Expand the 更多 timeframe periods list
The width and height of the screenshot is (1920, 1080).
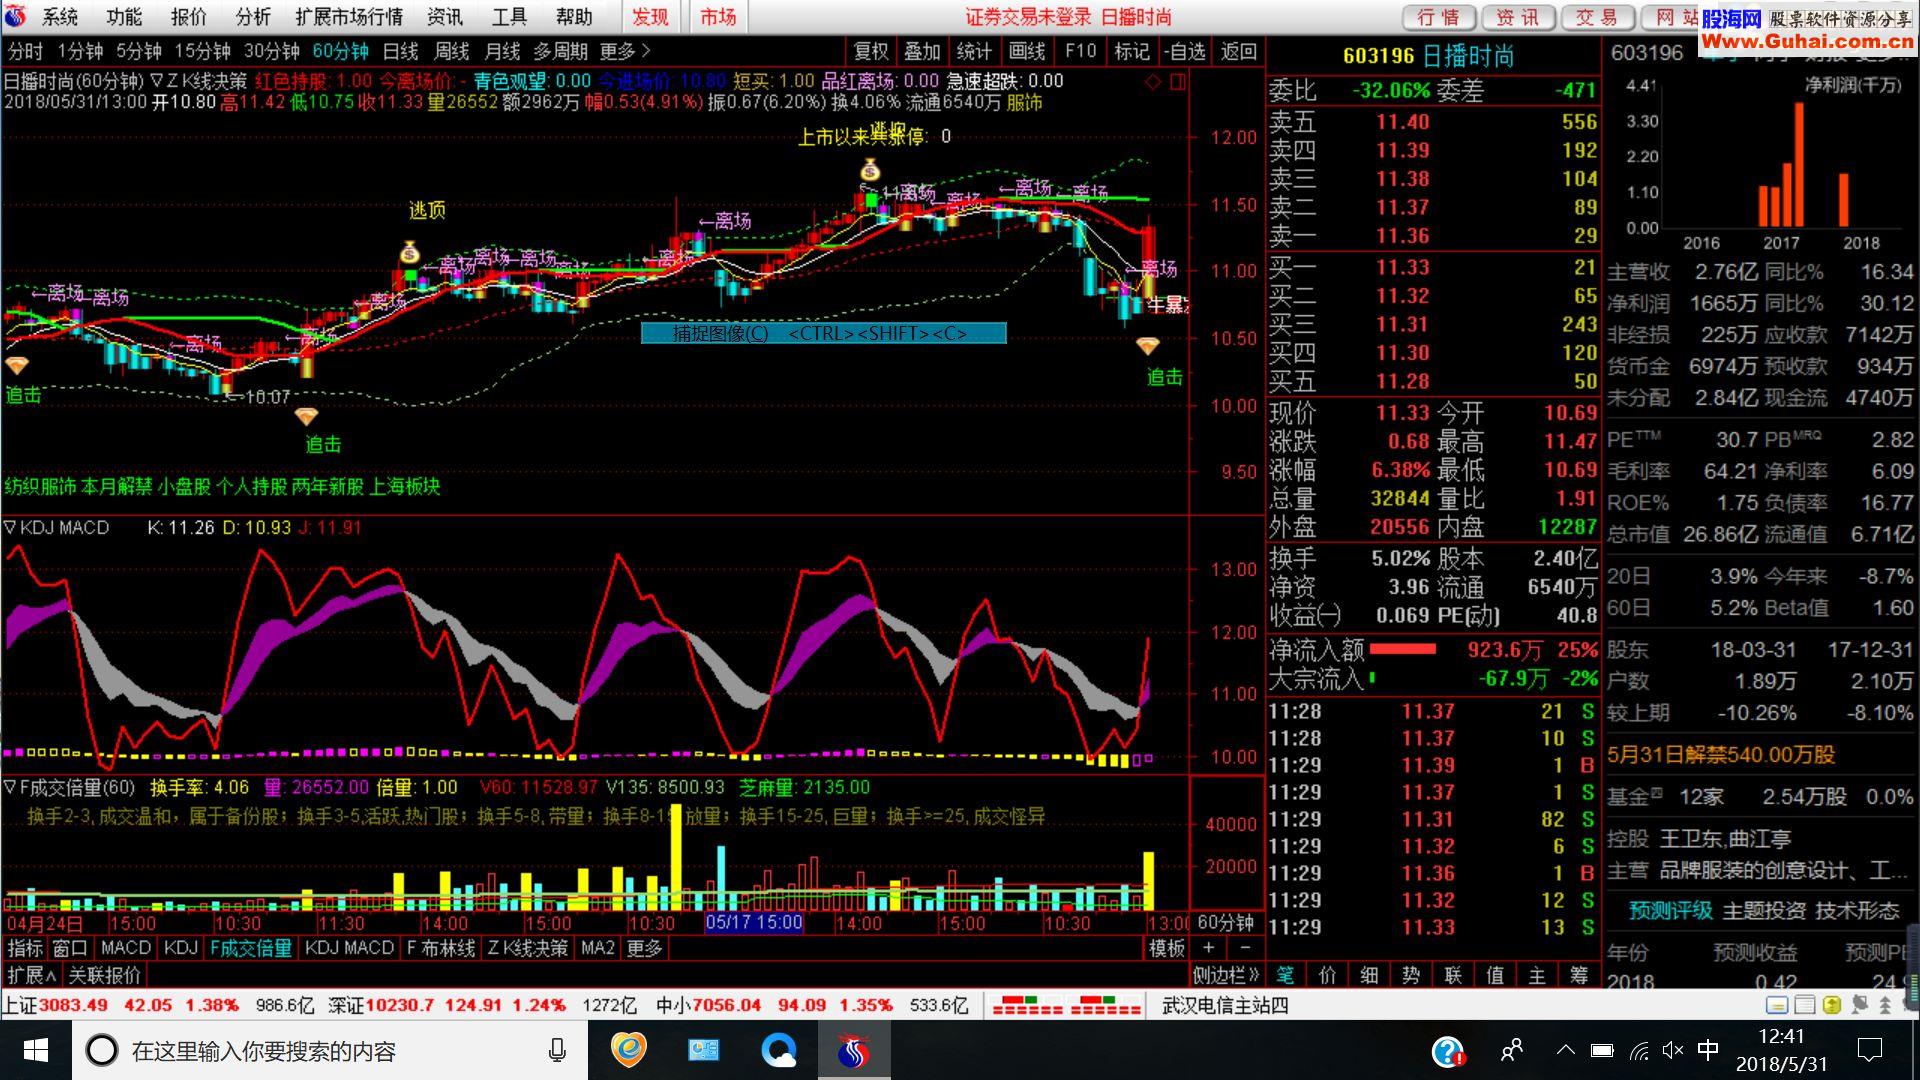[x=625, y=51]
